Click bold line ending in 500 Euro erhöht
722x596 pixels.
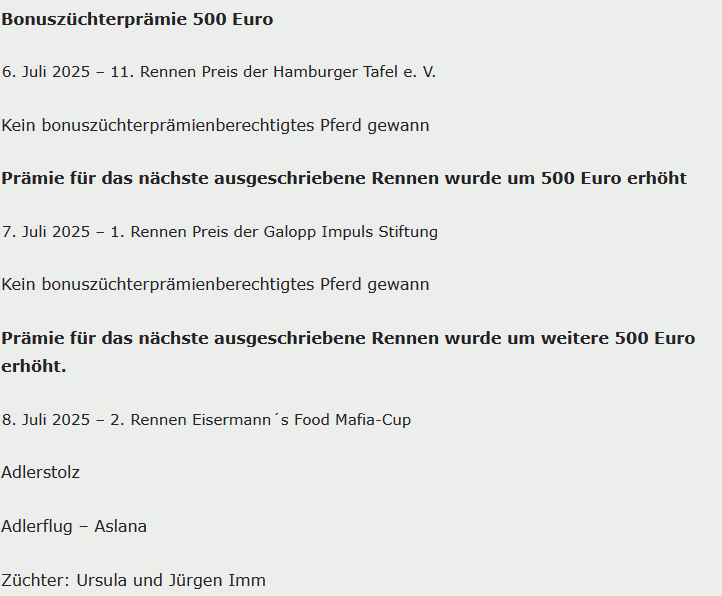coord(344,178)
